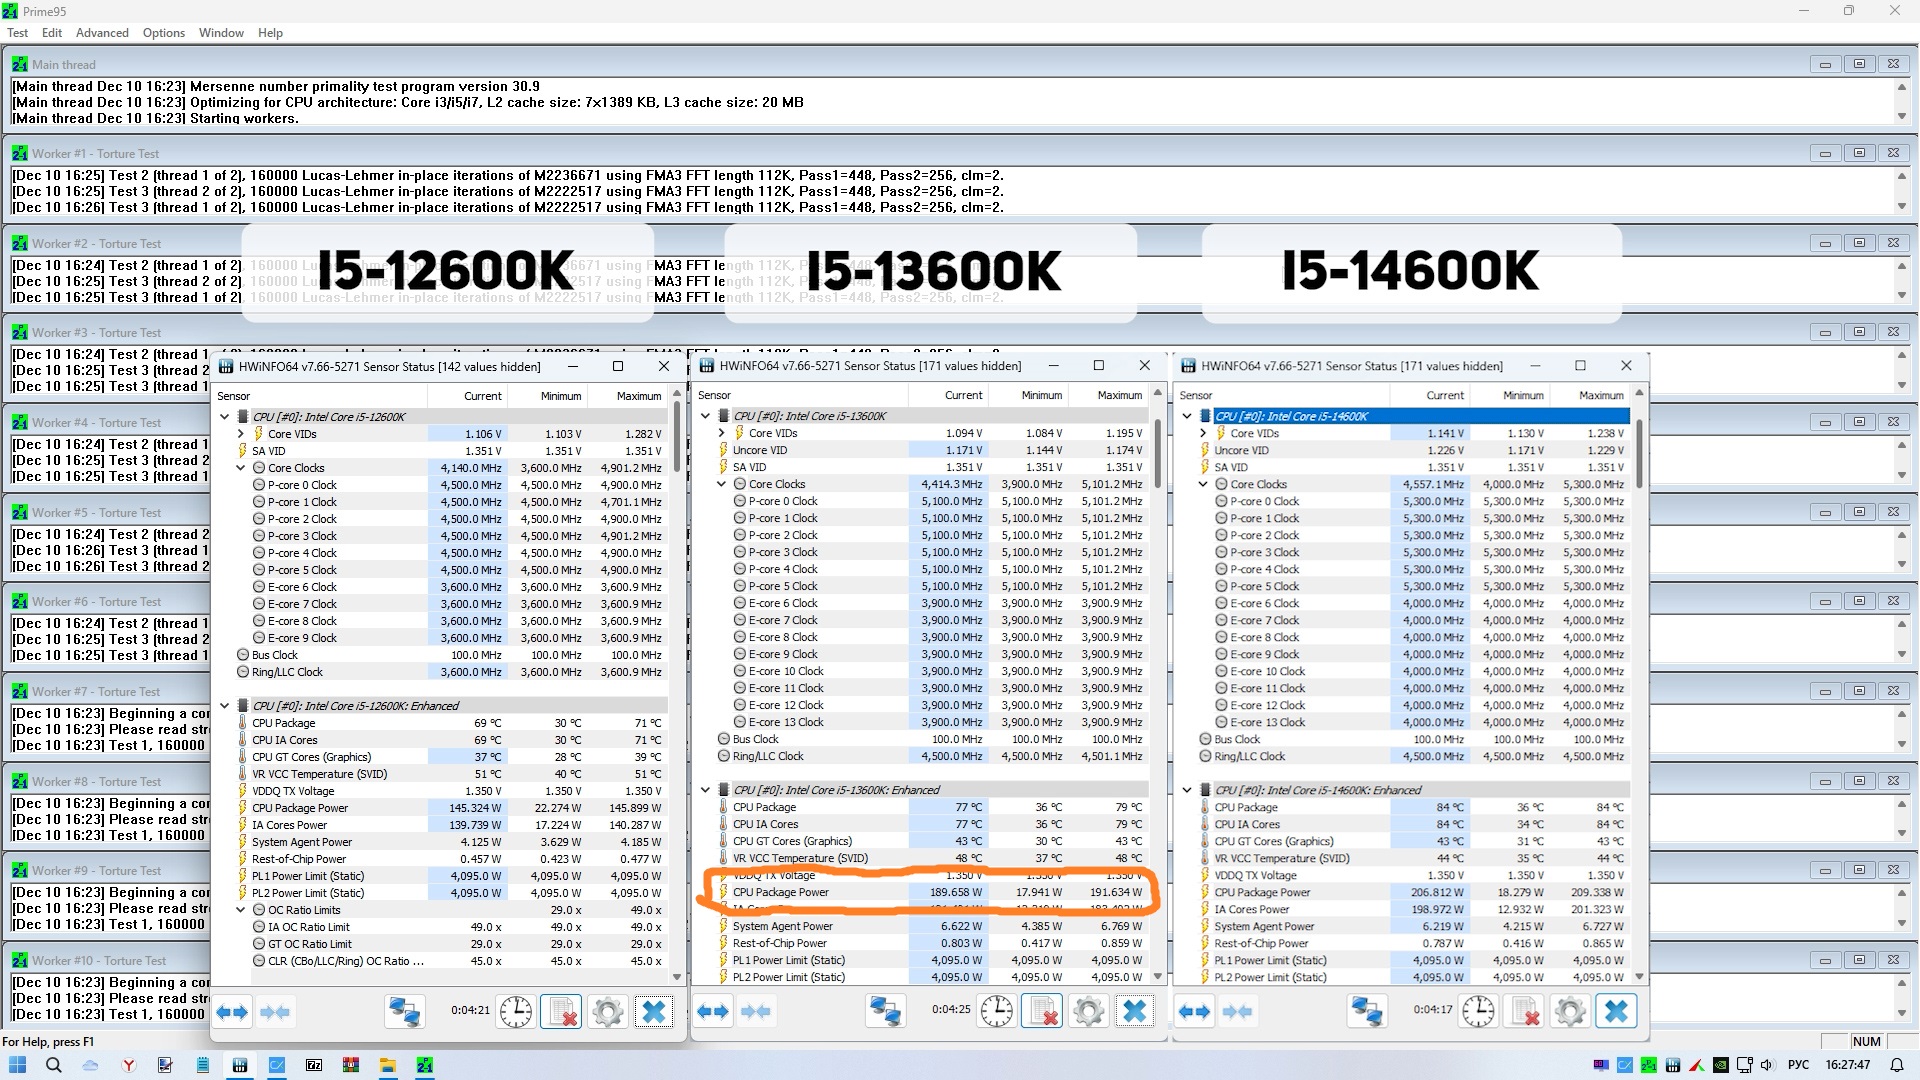
Task: Click logging sheet icon in i5-14600K HWiNFO window
Action: point(1524,1012)
